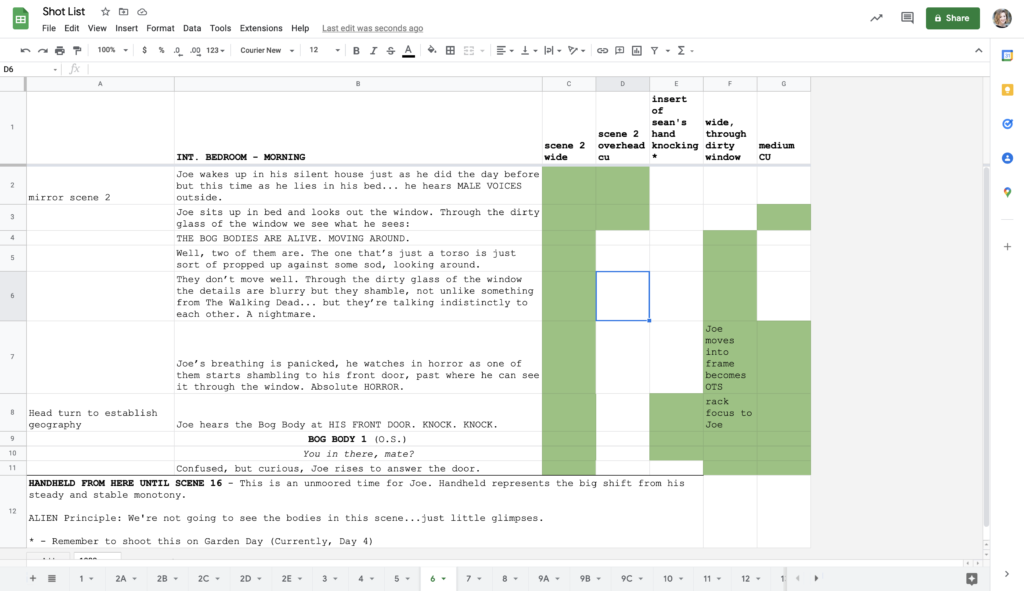This screenshot has width=1024, height=591.
Task: Open the Functions sigma dropdown
Action: click(x=685, y=50)
